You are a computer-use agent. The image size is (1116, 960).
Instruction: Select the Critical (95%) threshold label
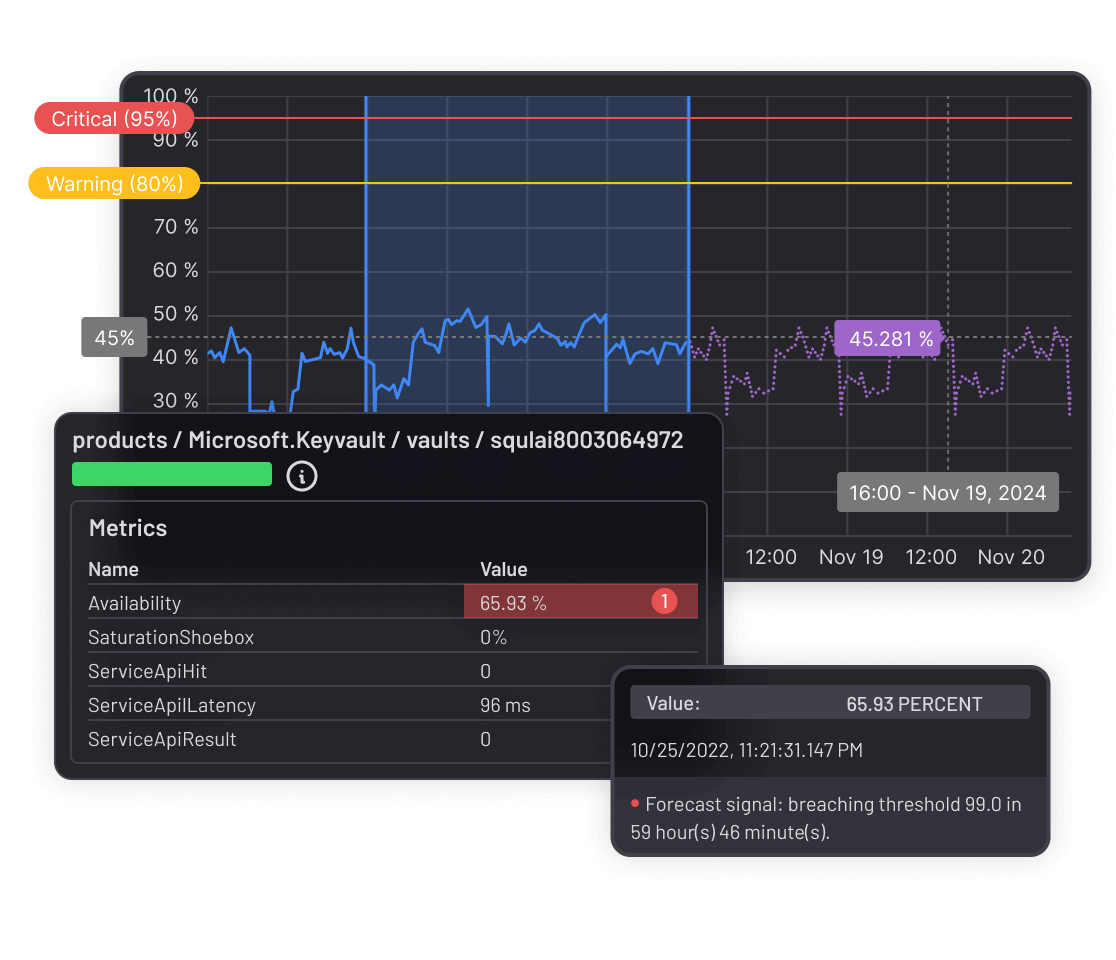pyautogui.click(x=113, y=117)
